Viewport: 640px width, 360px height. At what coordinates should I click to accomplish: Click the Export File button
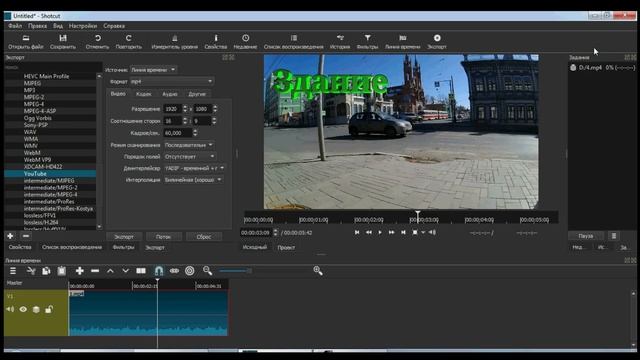(x=124, y=236)
